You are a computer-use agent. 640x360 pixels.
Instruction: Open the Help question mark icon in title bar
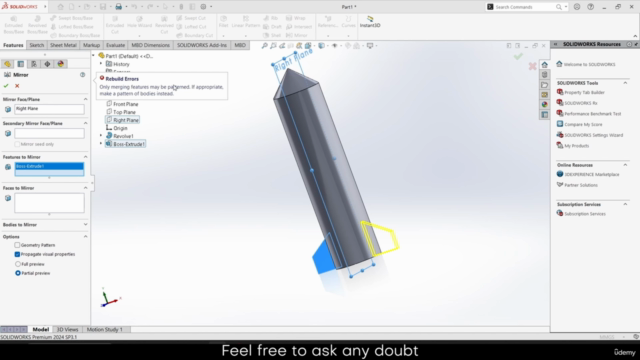pyautogui.click(x=590, y=7)
